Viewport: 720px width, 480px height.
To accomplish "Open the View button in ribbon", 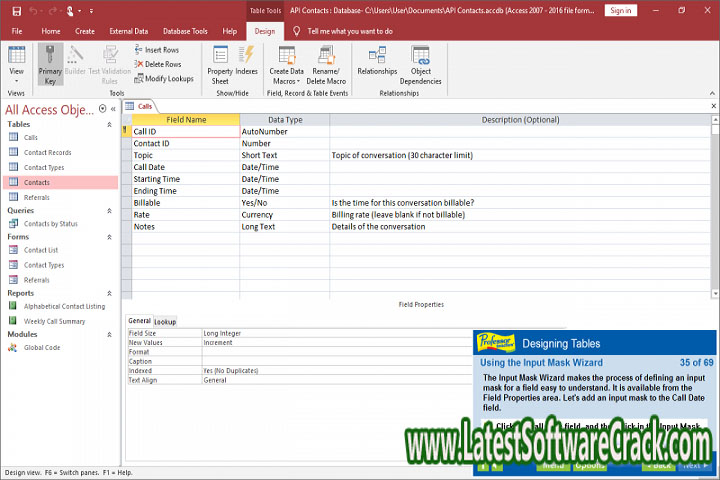I will [x=17, y=64].
